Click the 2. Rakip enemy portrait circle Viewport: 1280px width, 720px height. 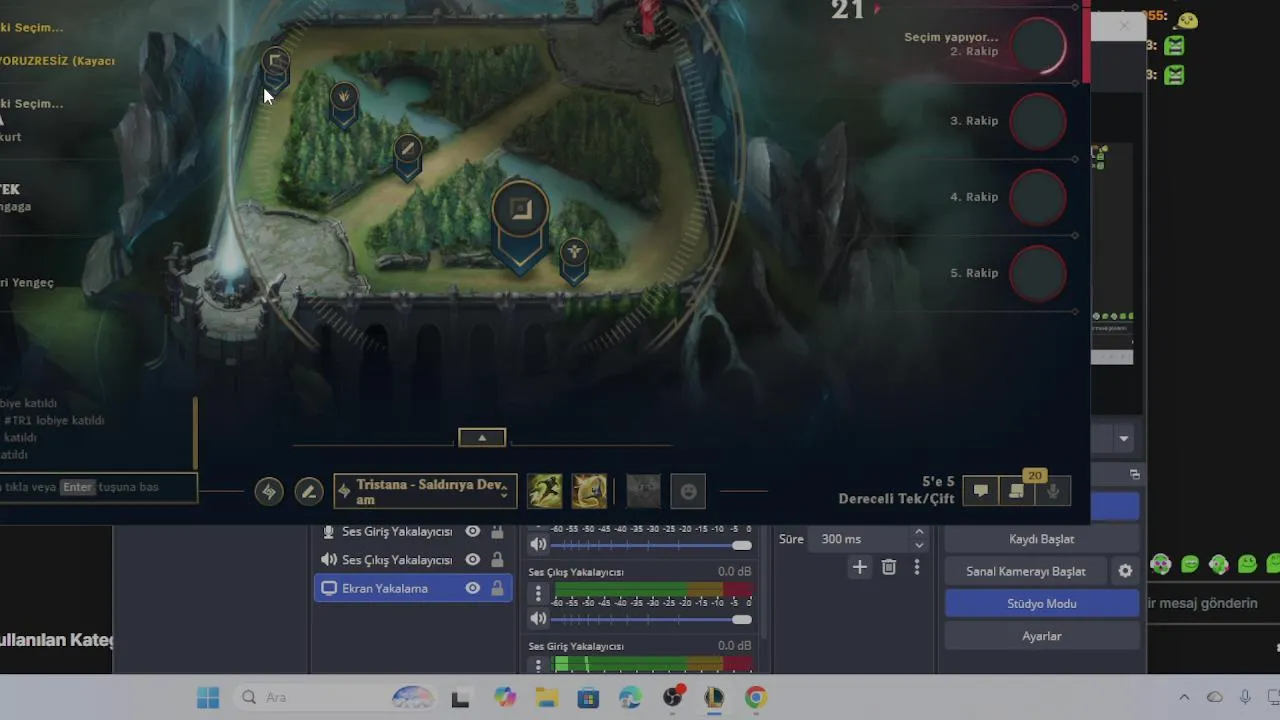coord(1038,45)
